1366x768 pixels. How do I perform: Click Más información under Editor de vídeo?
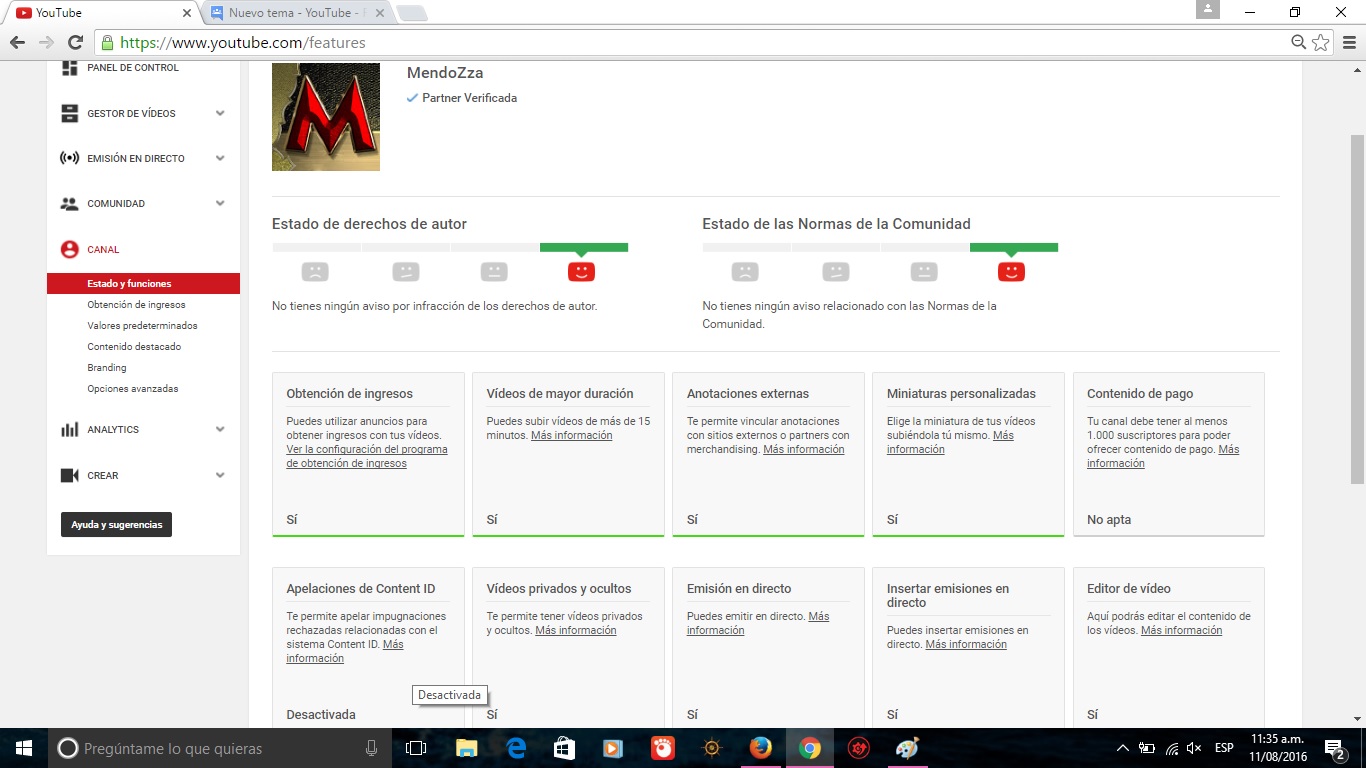[x=1181, y=631]
